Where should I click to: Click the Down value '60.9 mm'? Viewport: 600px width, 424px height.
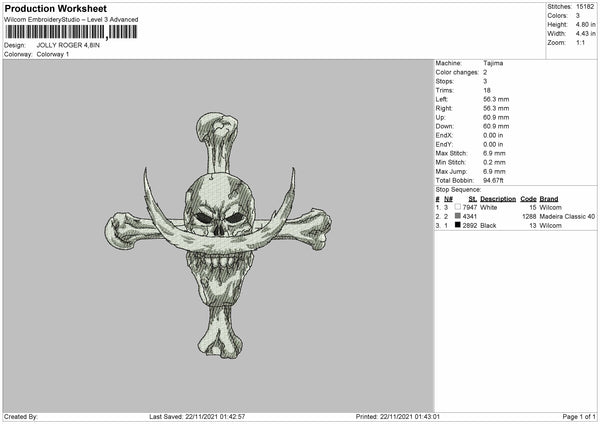click(x=496, y=126)
